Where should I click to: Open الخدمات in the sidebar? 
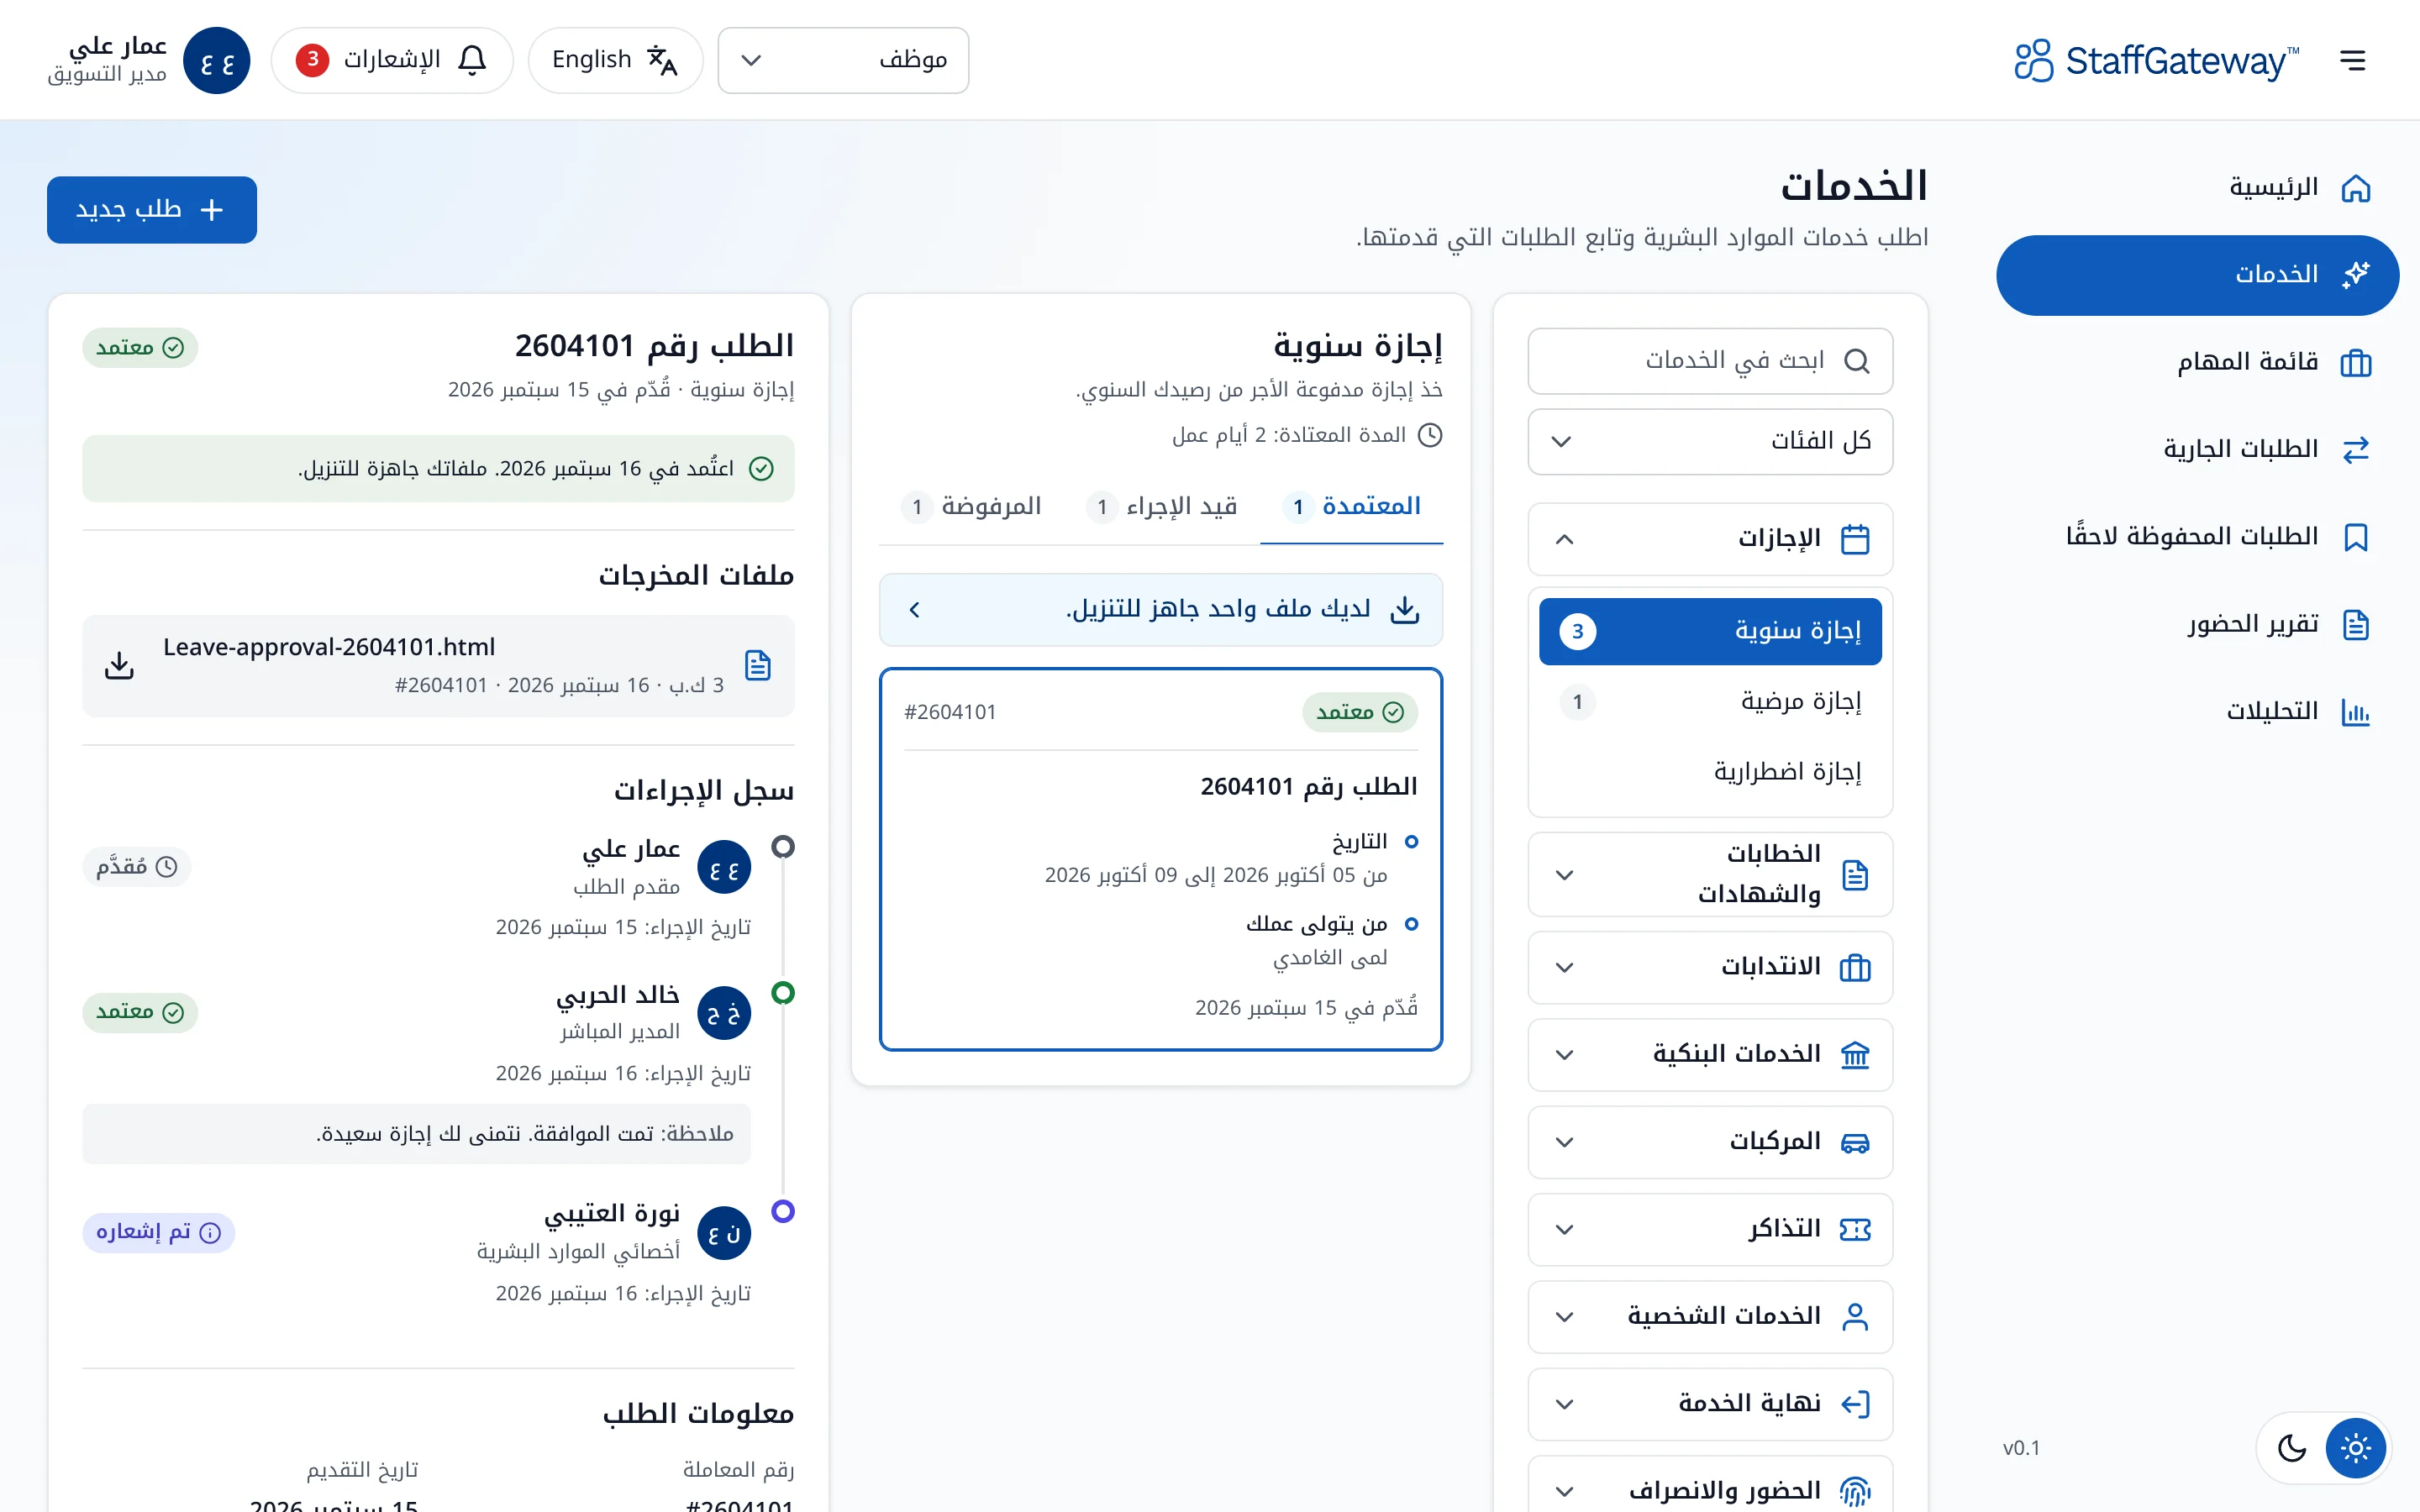click(x=2197, y=275)
